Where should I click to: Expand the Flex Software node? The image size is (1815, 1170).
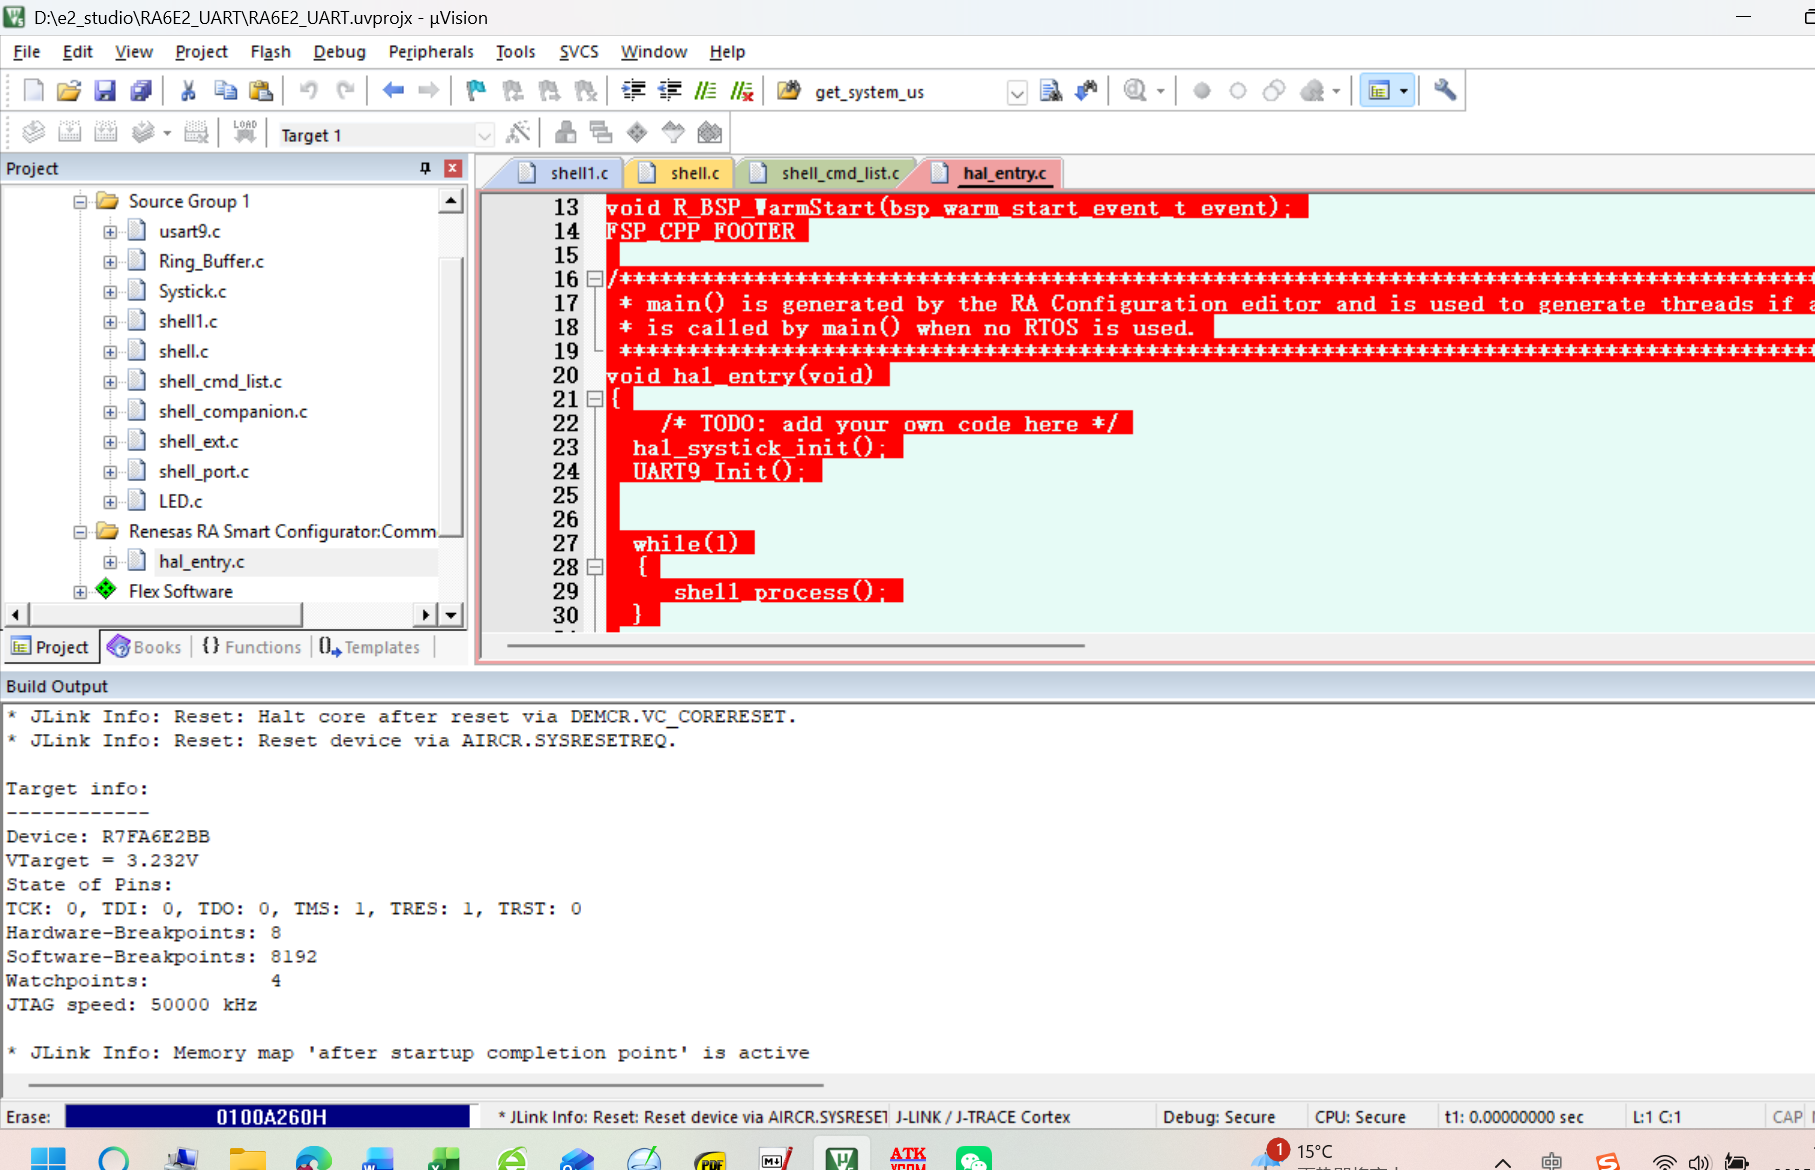tap(80, 591)
